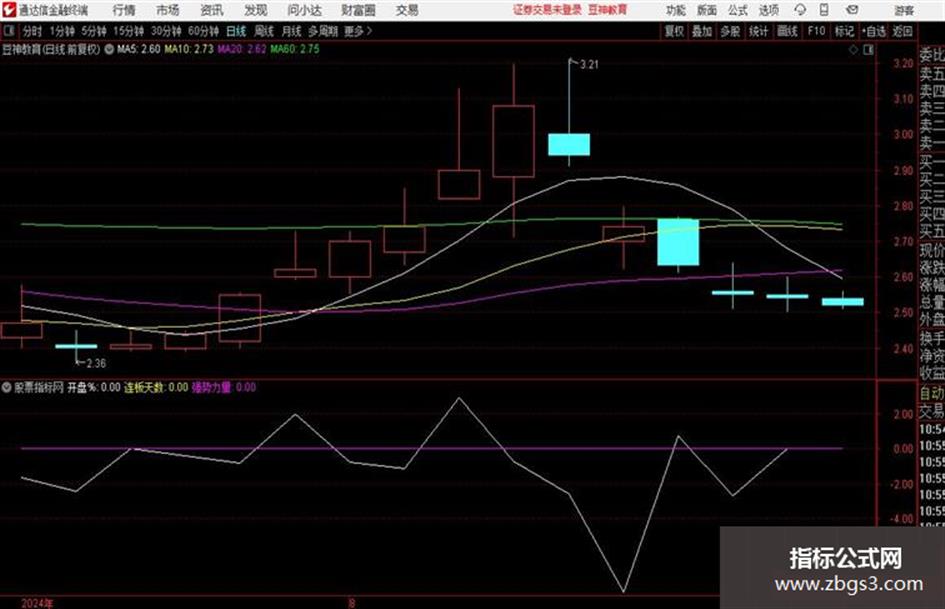
Task: Click the 游客 user account label
Action: click(x=904, y=10)
